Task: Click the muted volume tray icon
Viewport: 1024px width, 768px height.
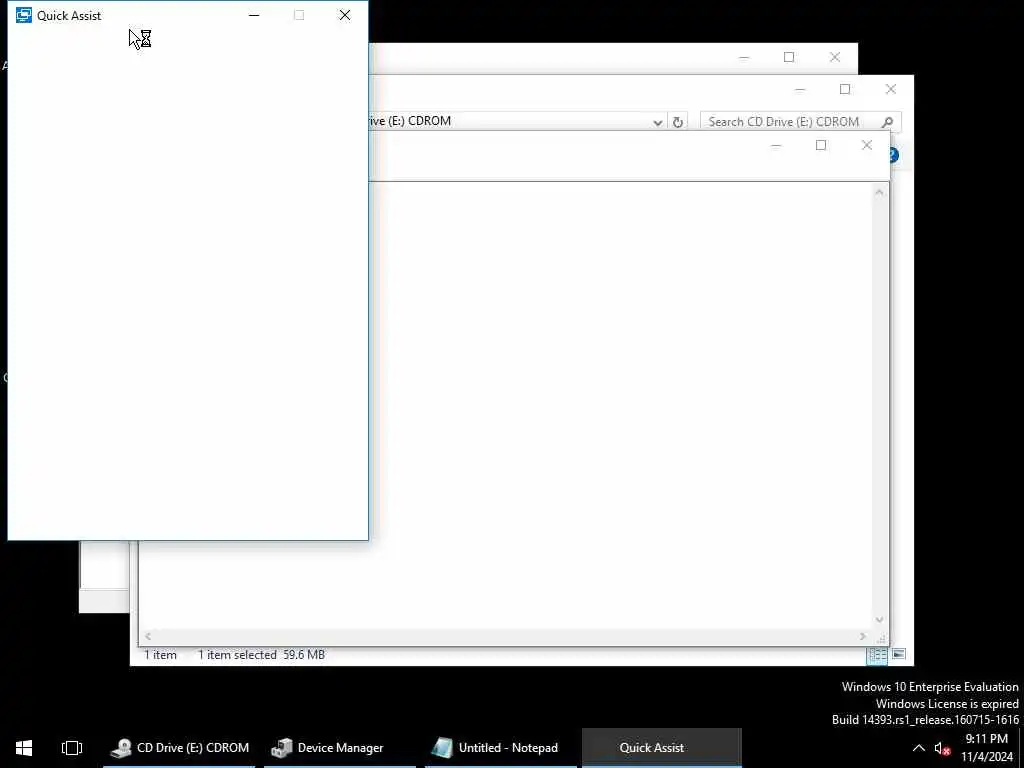Action: coord(942,748)
